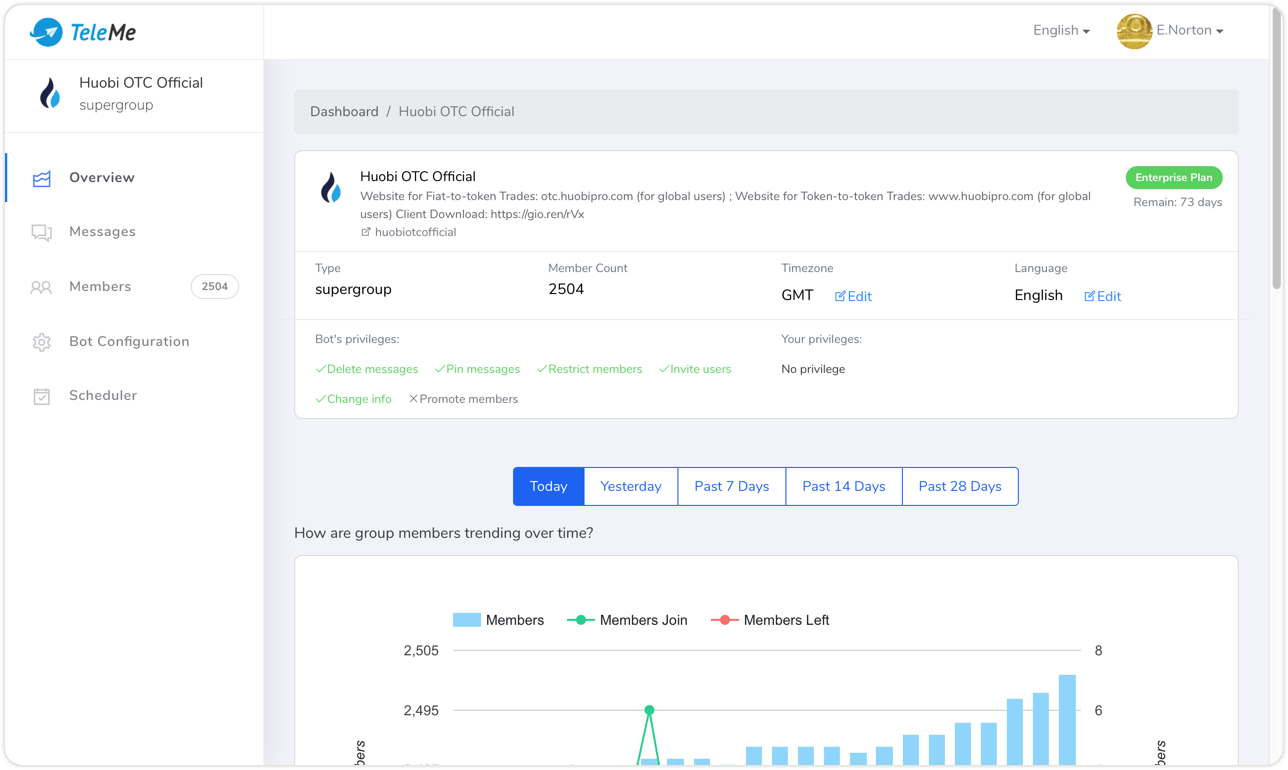
Task: Click the Dashboard breadcrumb link
Action: click(x=344, y=112)
